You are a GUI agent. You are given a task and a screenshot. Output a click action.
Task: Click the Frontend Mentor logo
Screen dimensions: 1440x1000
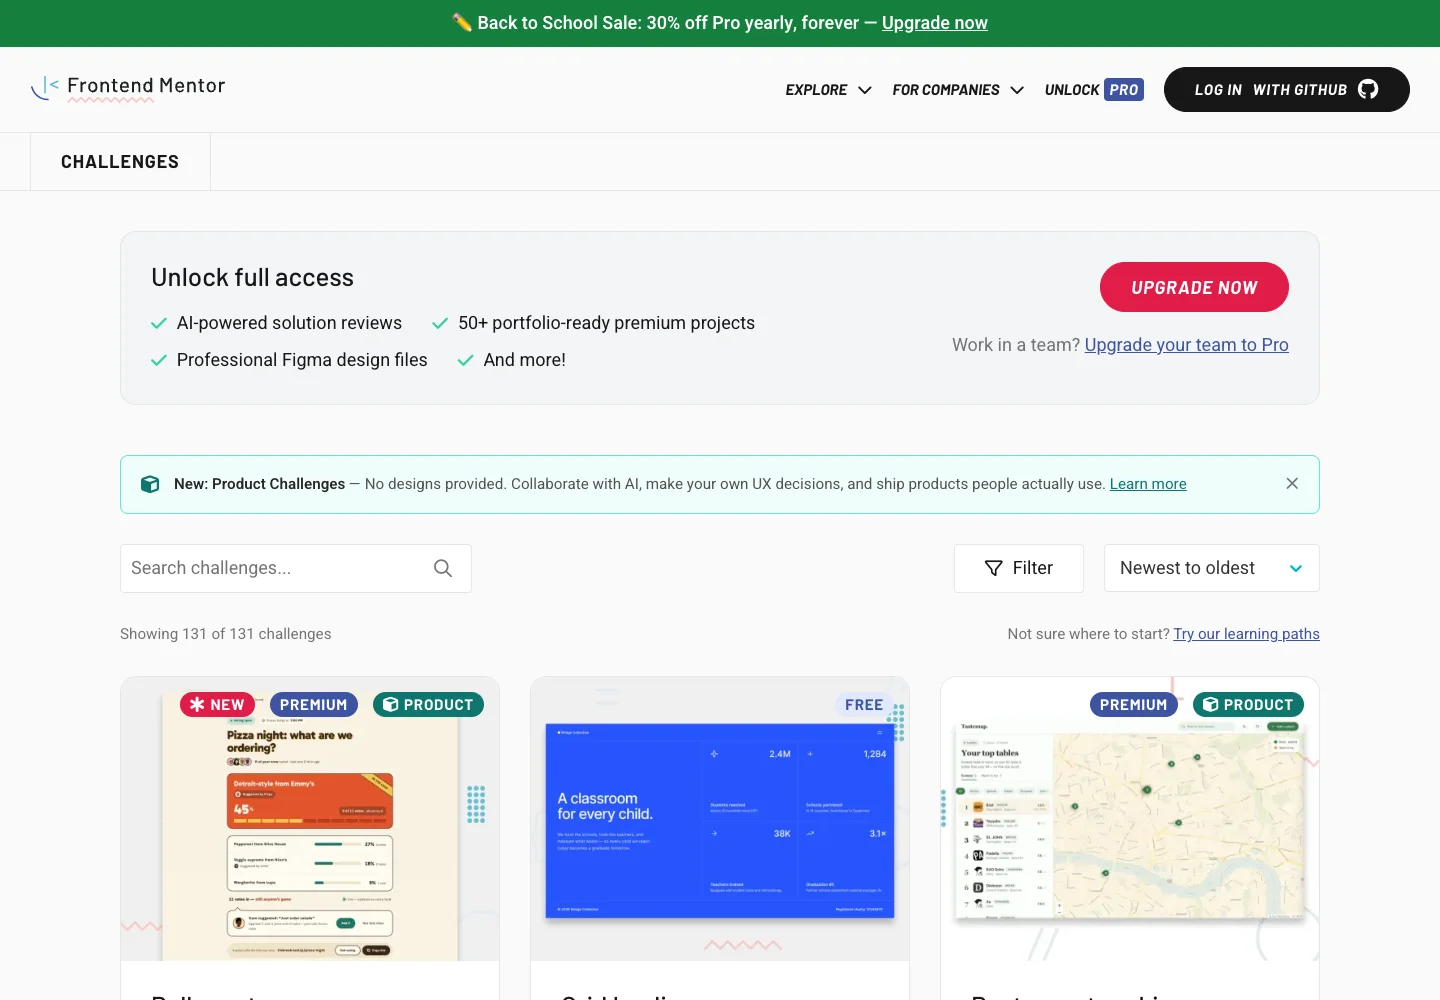click(128, 88)
